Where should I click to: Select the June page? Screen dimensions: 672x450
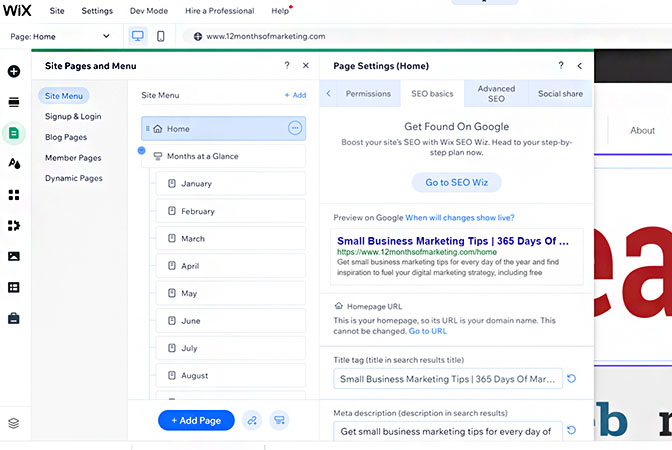231,321
